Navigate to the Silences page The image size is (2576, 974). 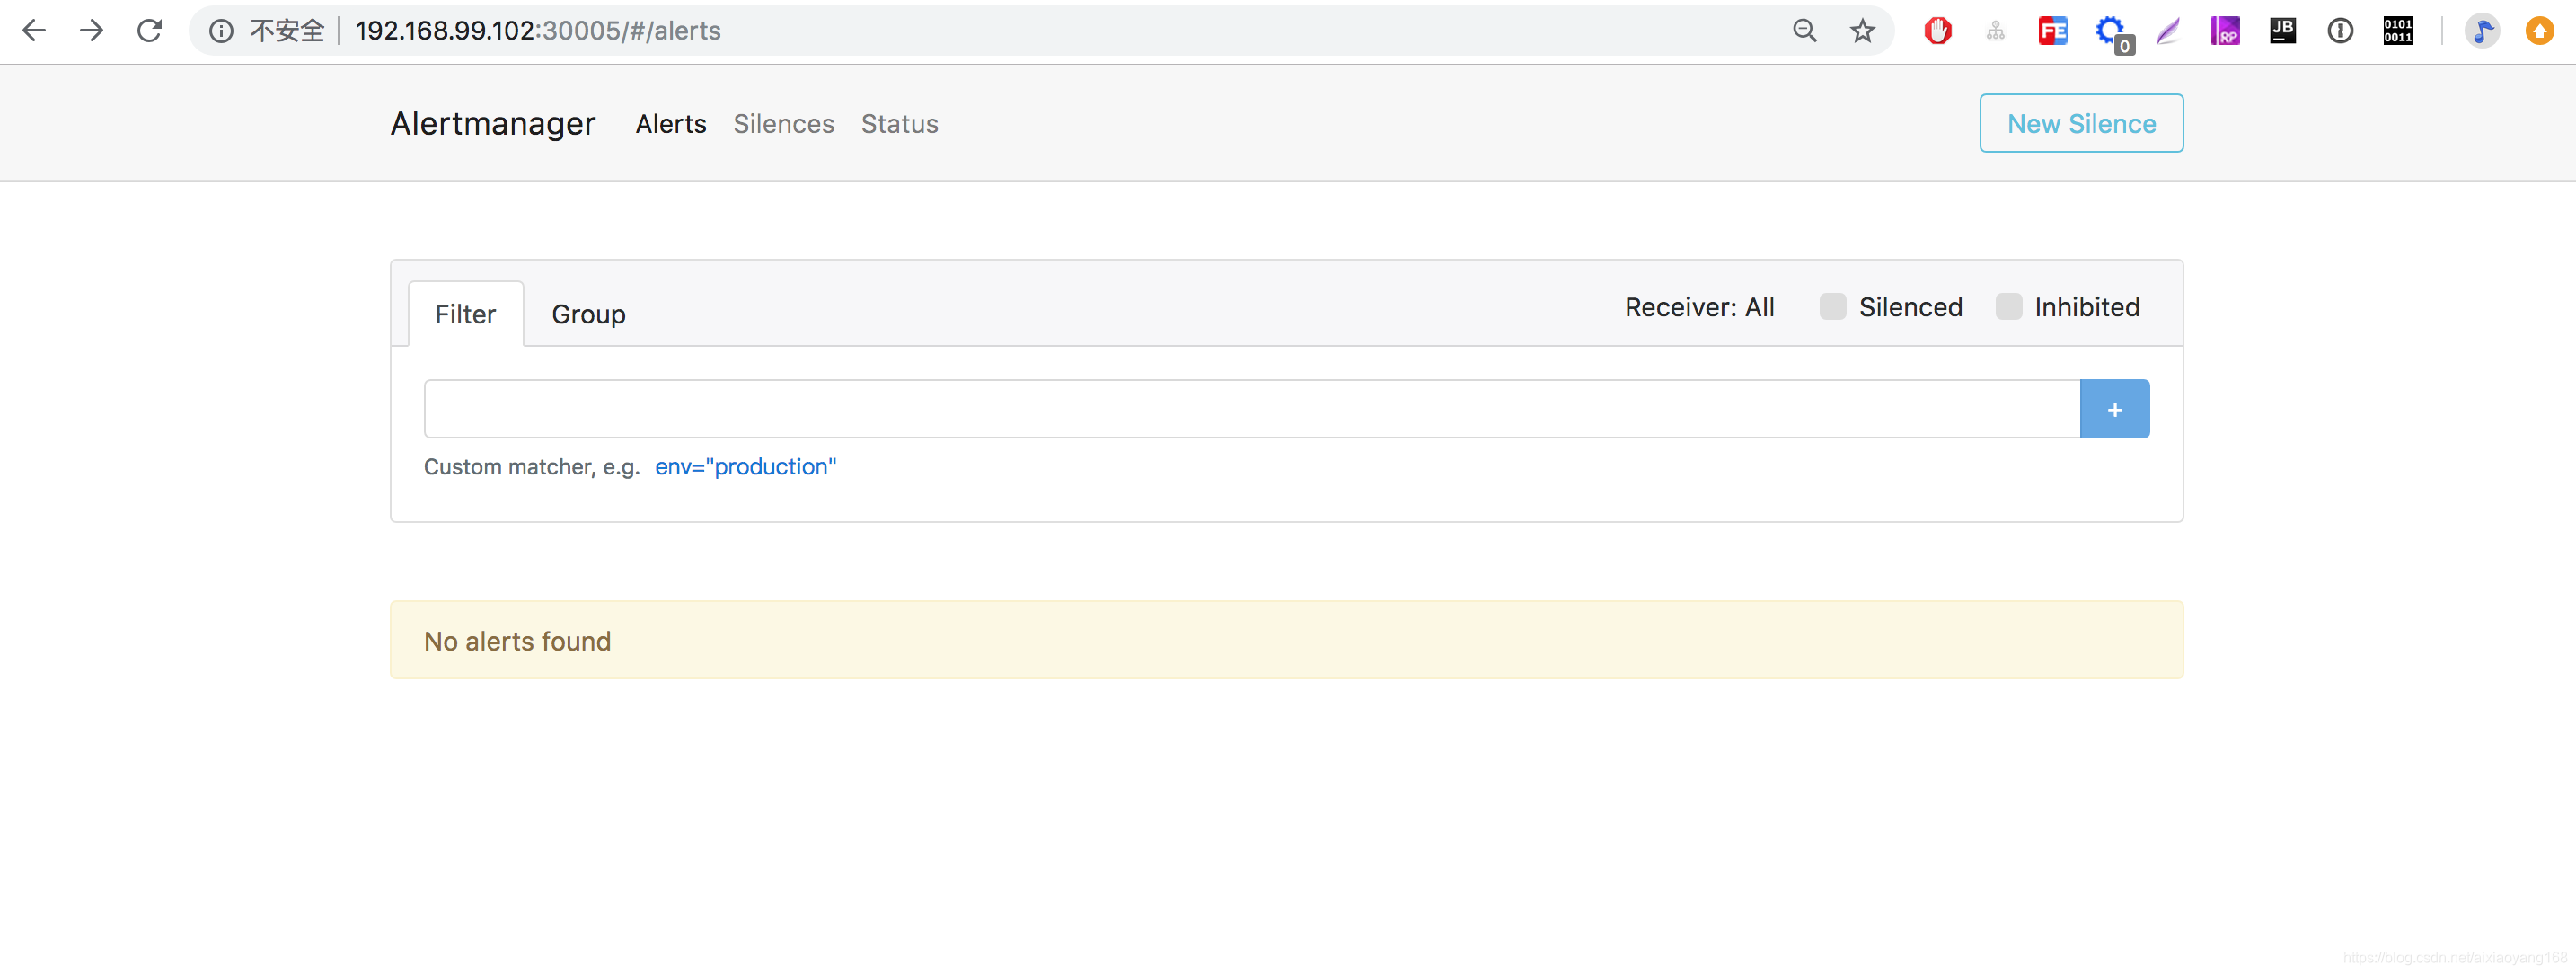(x=783, y=123)
